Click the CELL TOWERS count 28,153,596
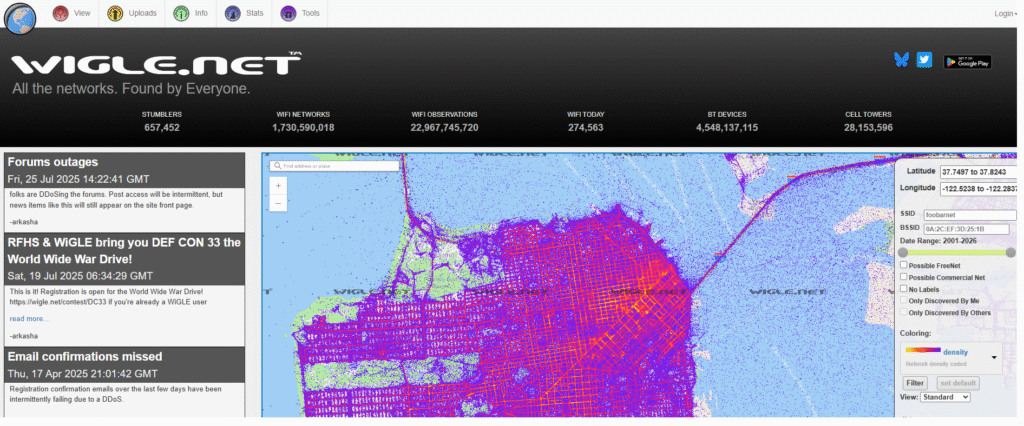Screen dimensions: 1024x426 [868, 127]
